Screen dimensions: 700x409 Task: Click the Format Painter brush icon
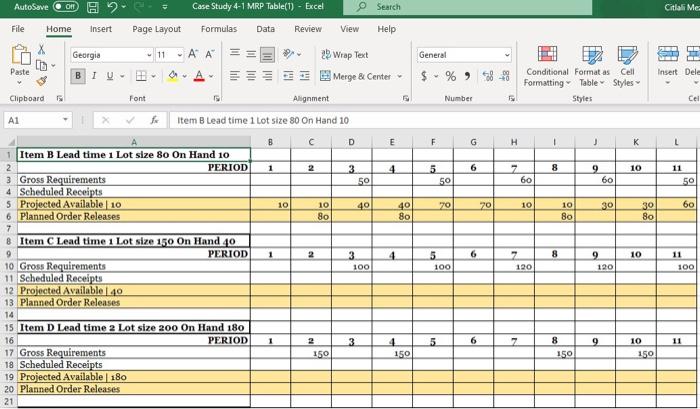pos(42,81)
